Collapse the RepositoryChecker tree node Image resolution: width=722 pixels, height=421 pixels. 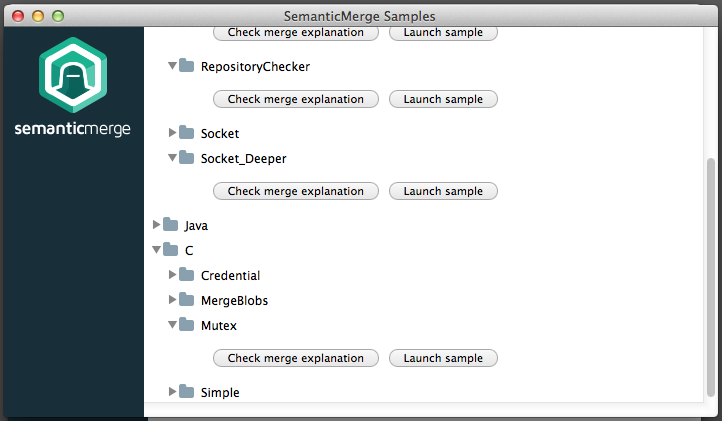click(x=172, y=67)
